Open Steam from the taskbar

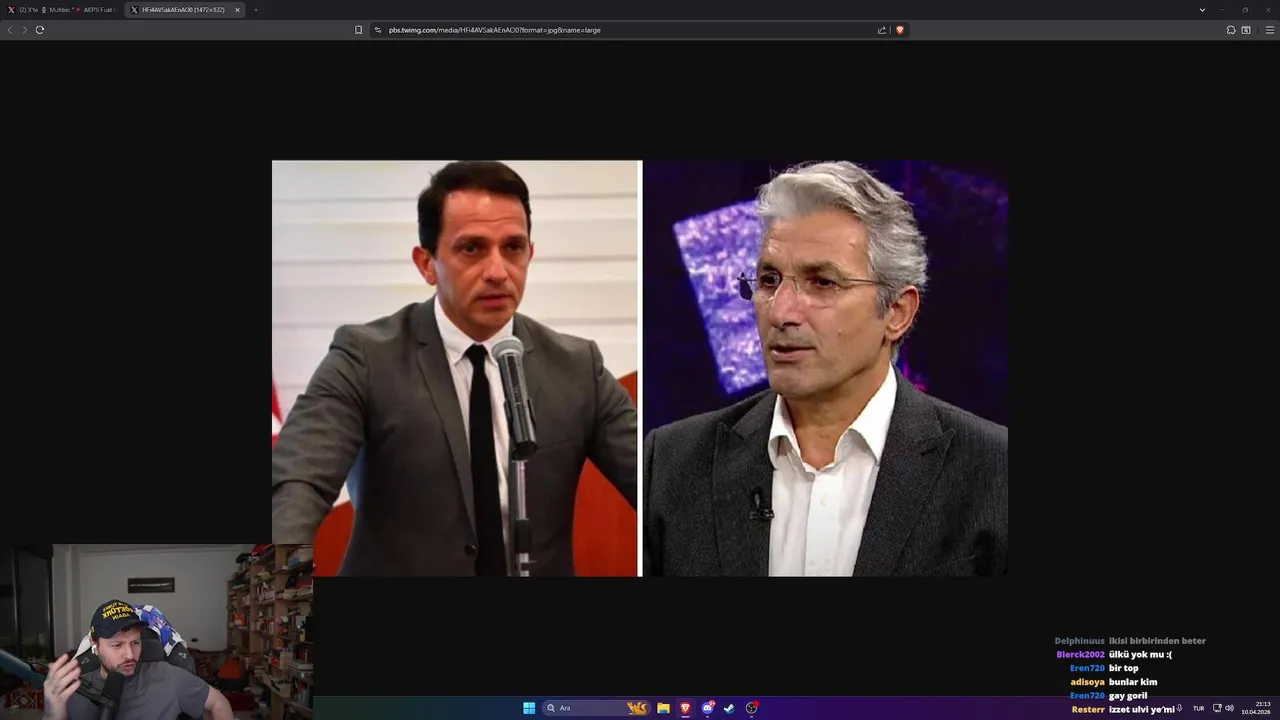[x=729, y=708]
